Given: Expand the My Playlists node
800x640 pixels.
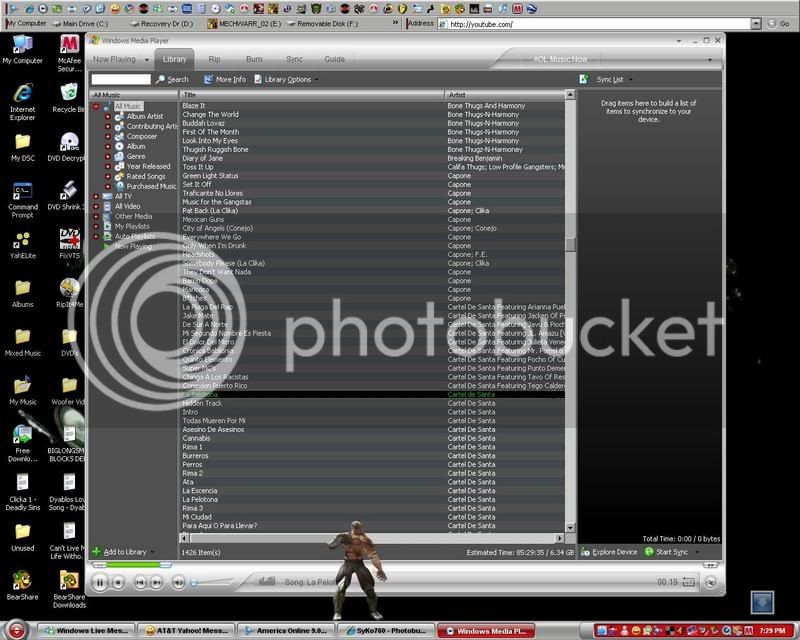Looking at the screenshot, I should click(96, 227).
